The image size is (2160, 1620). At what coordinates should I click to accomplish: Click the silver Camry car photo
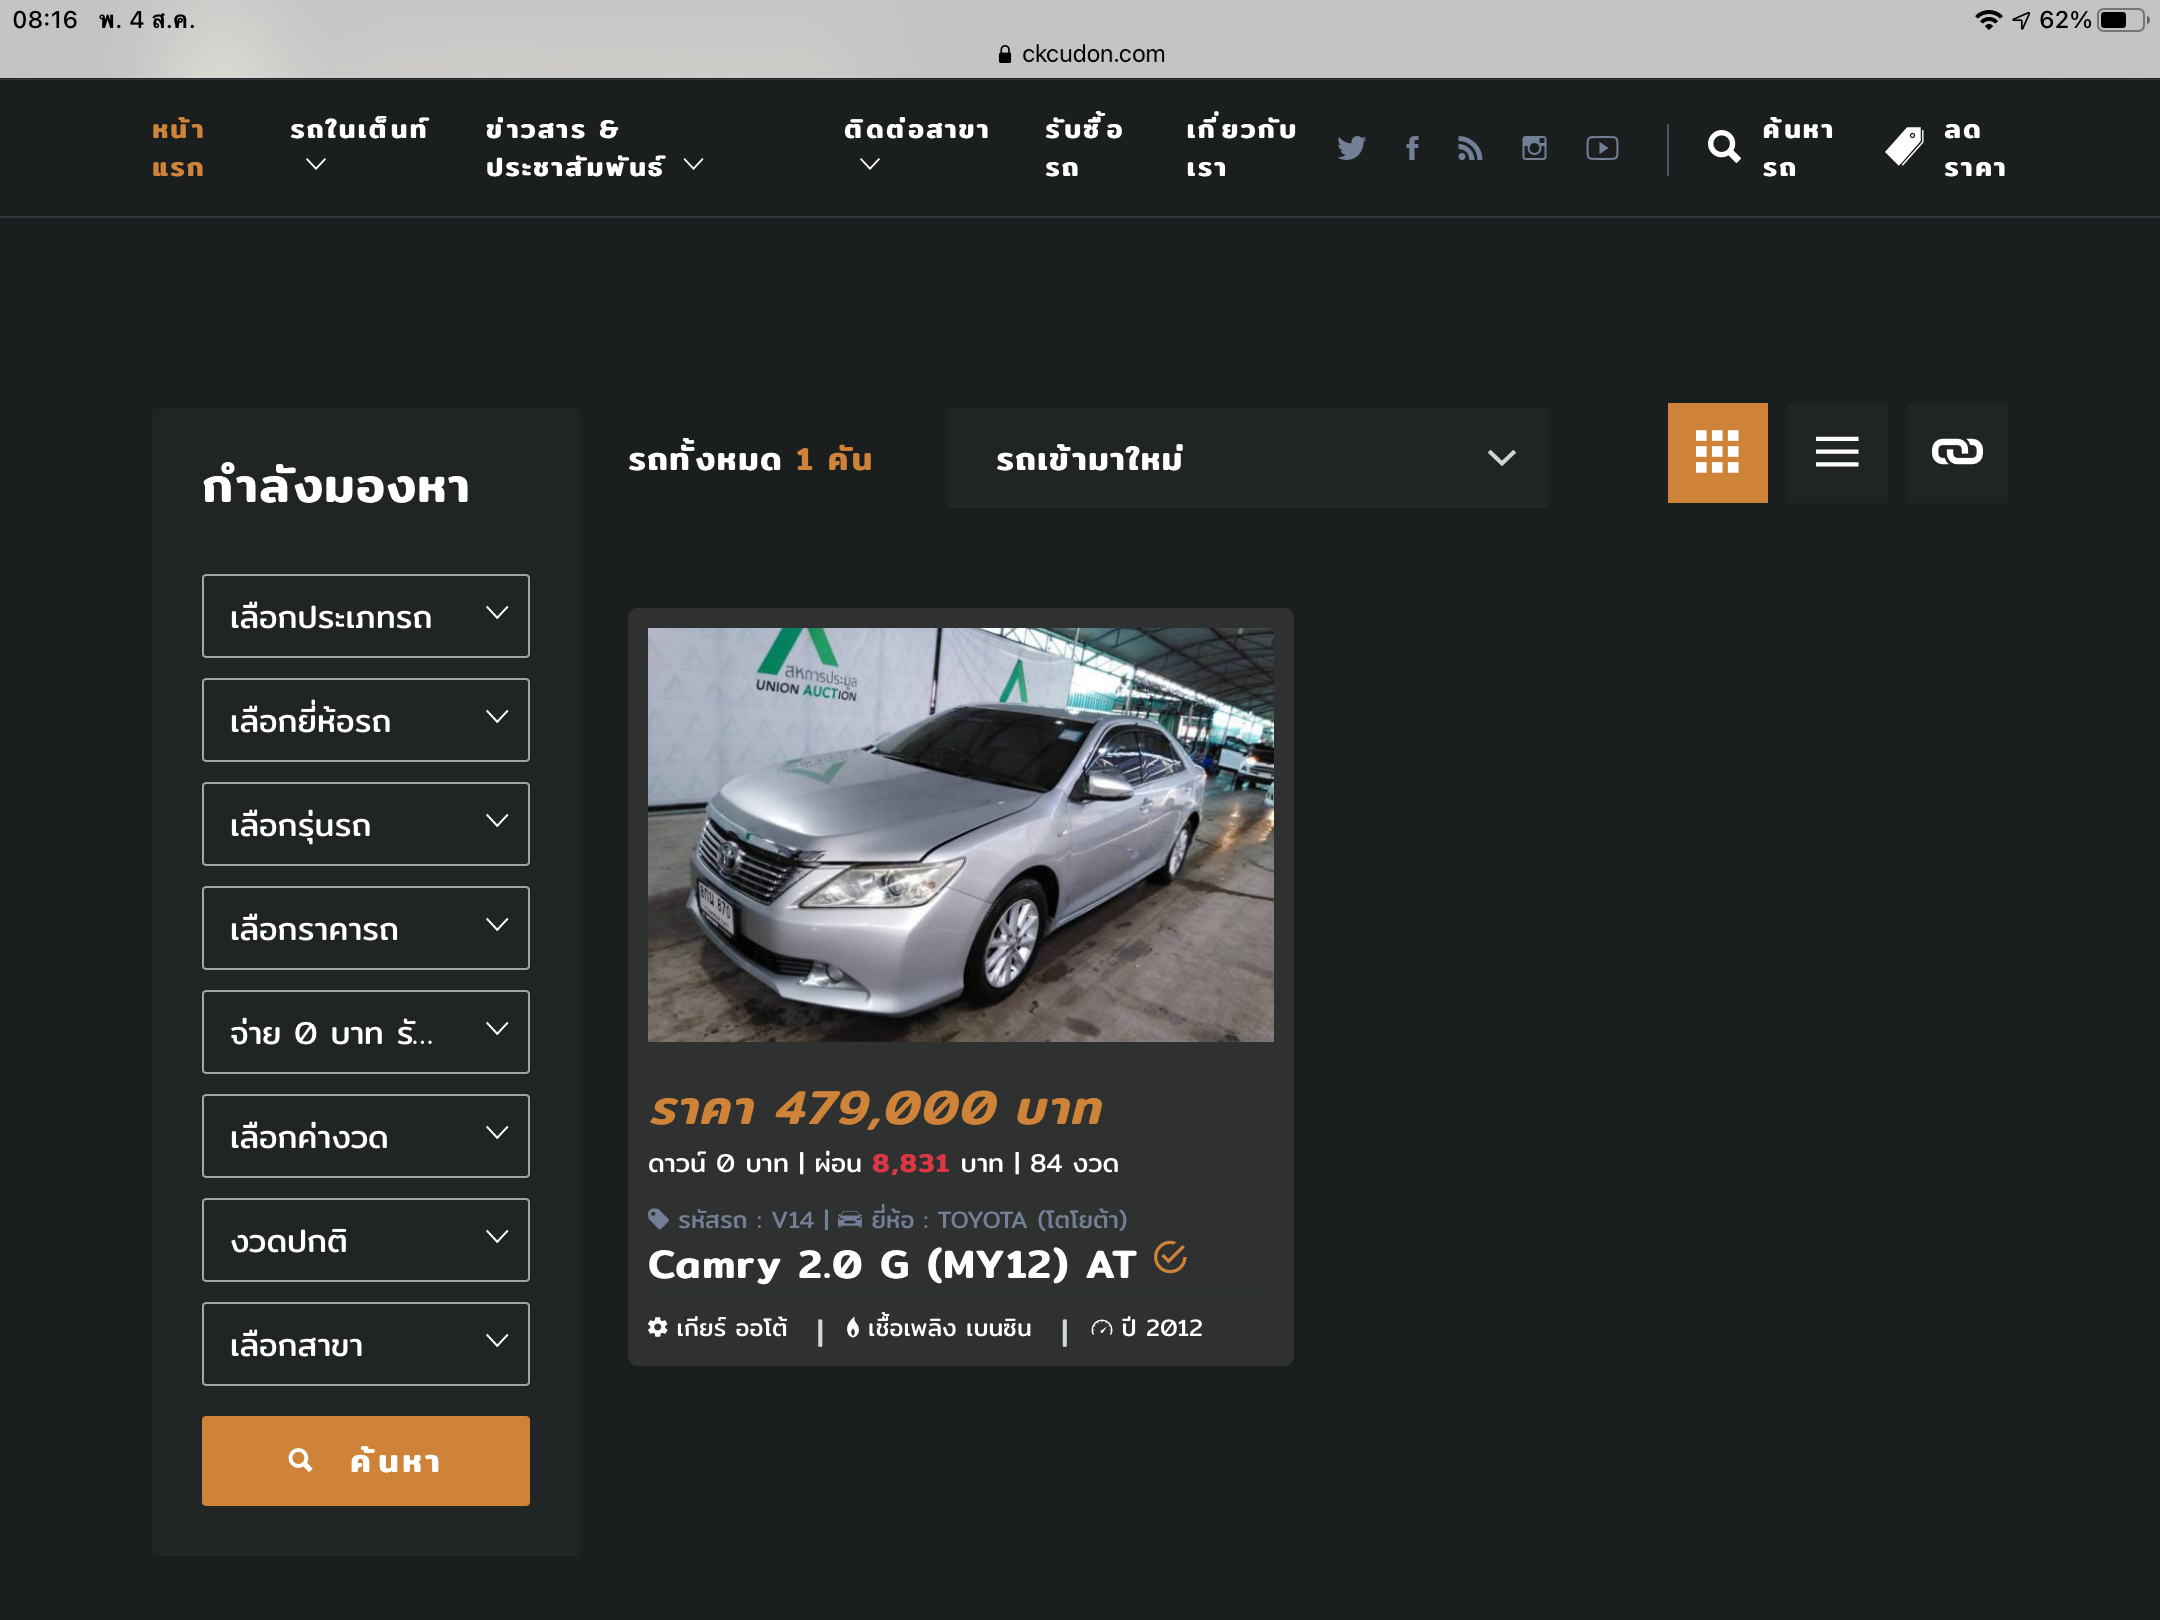click(960, 834)
